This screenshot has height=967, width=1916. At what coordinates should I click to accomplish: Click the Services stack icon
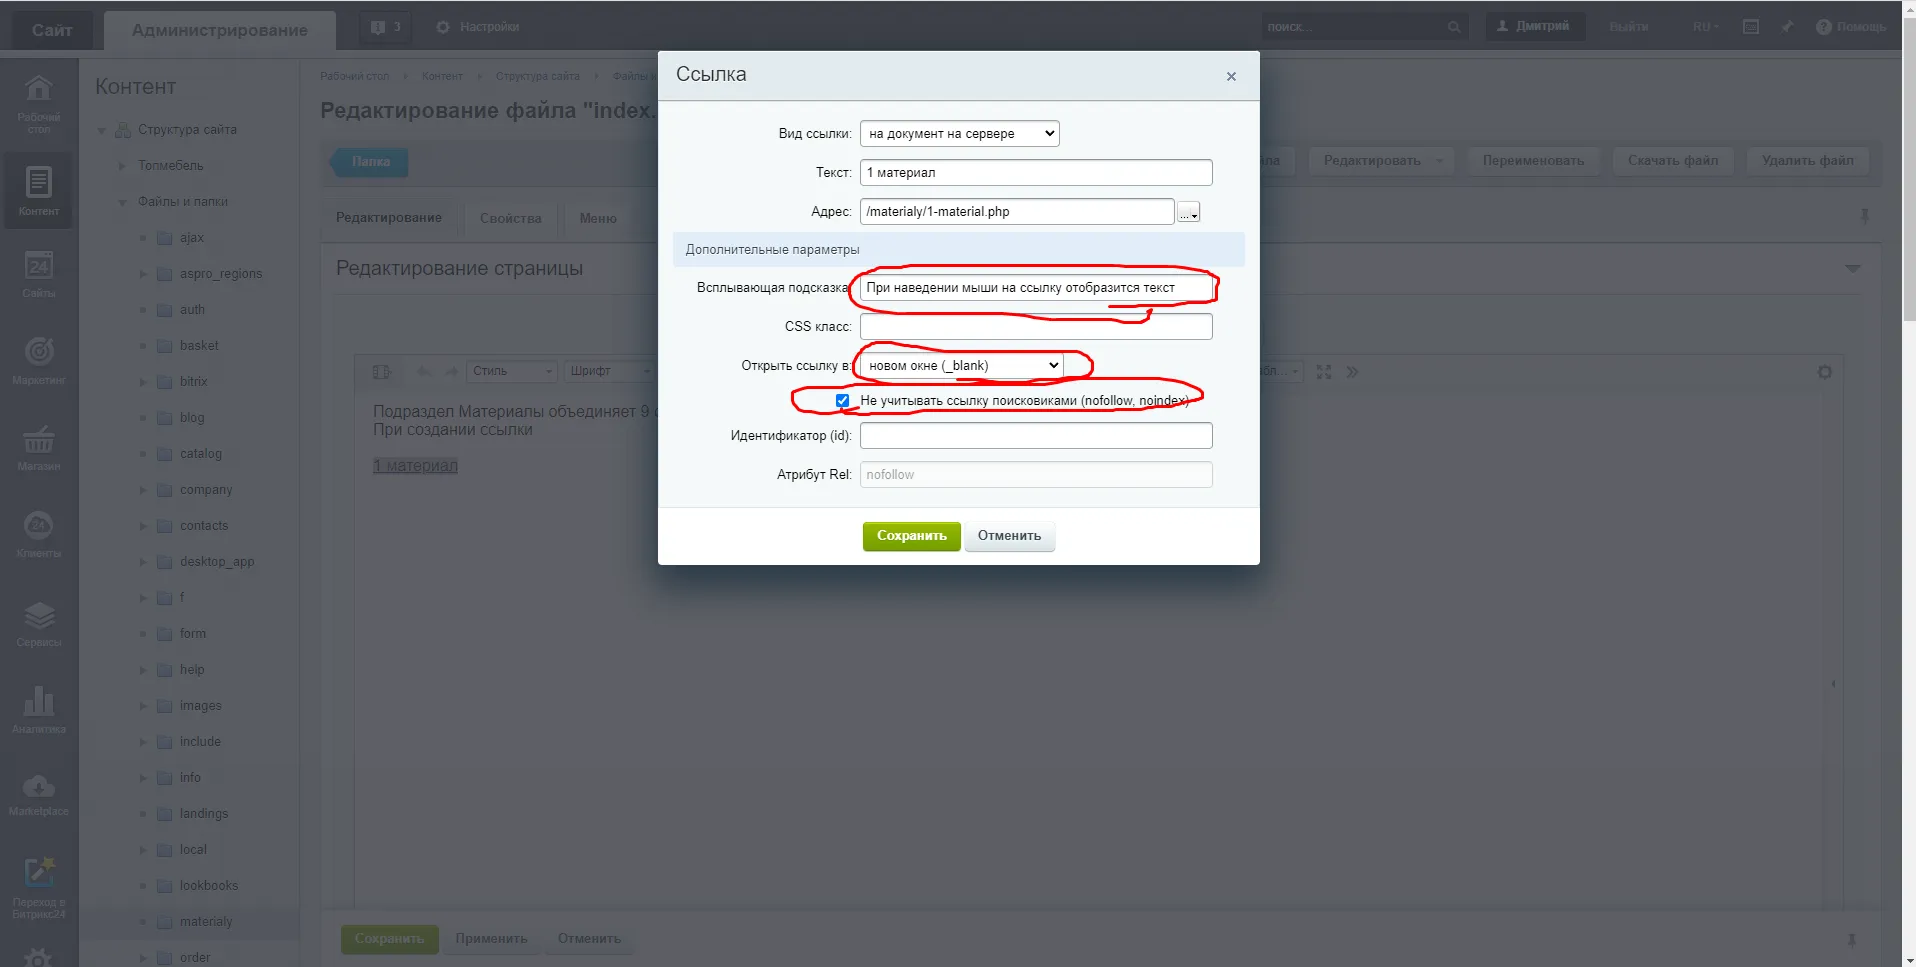point(39,616)
